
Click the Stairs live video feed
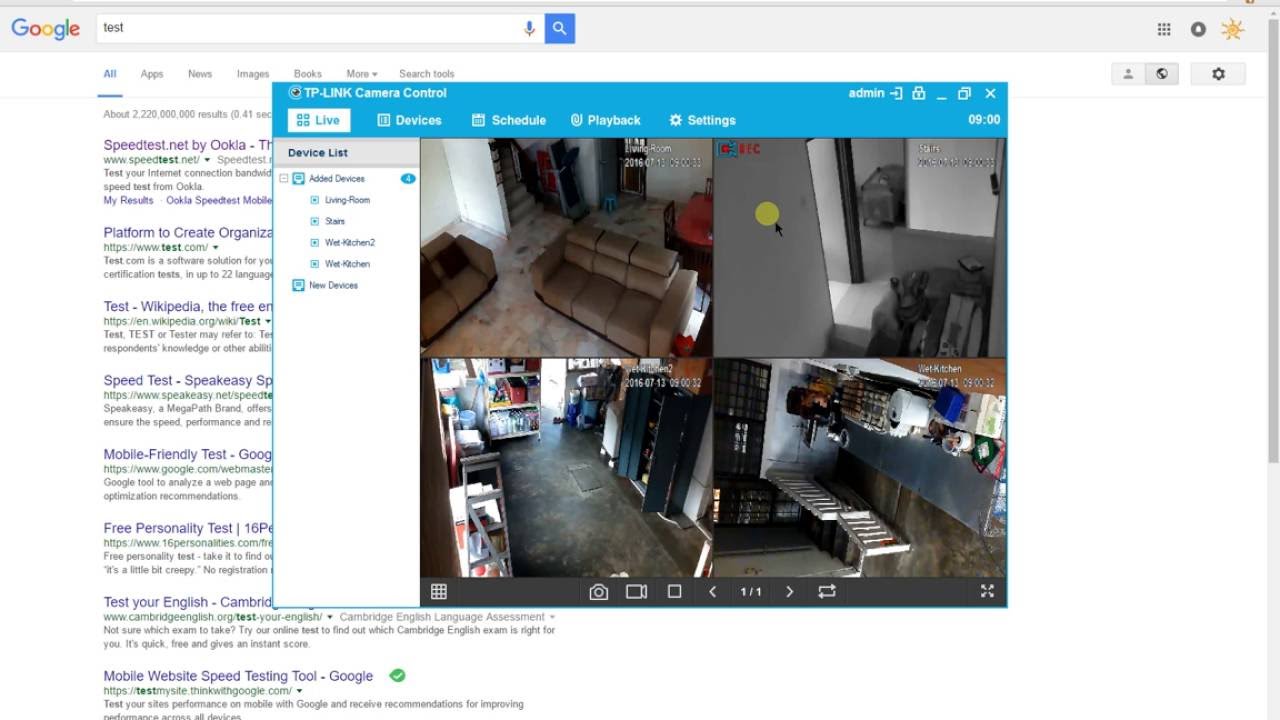[860, 247]
